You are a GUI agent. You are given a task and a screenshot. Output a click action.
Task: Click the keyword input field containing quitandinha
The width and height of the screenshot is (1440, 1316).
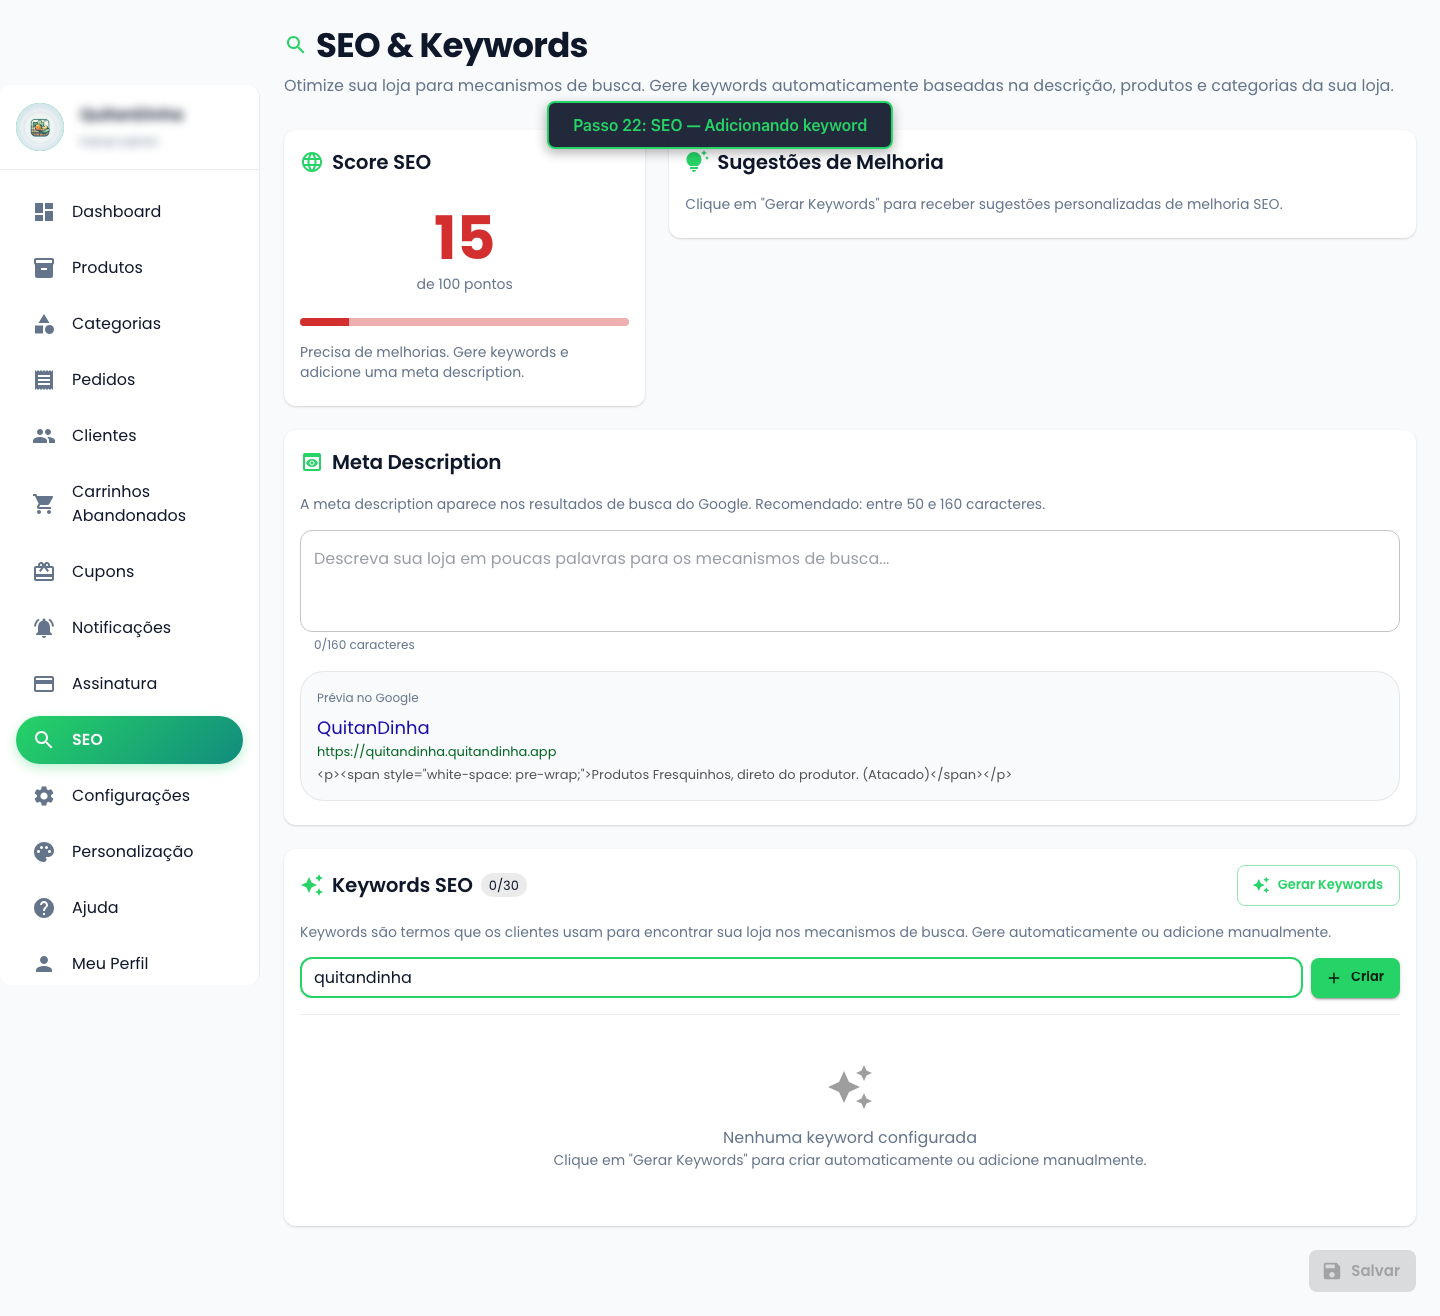(x=800, y=978)
